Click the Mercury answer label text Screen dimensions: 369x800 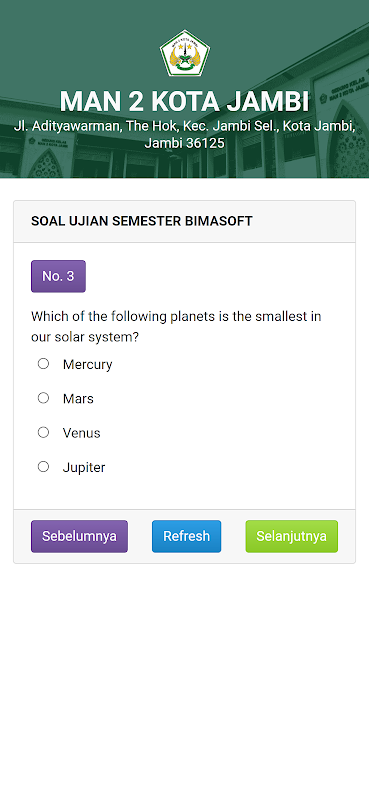pyautogui.click(x=87, y=365)
